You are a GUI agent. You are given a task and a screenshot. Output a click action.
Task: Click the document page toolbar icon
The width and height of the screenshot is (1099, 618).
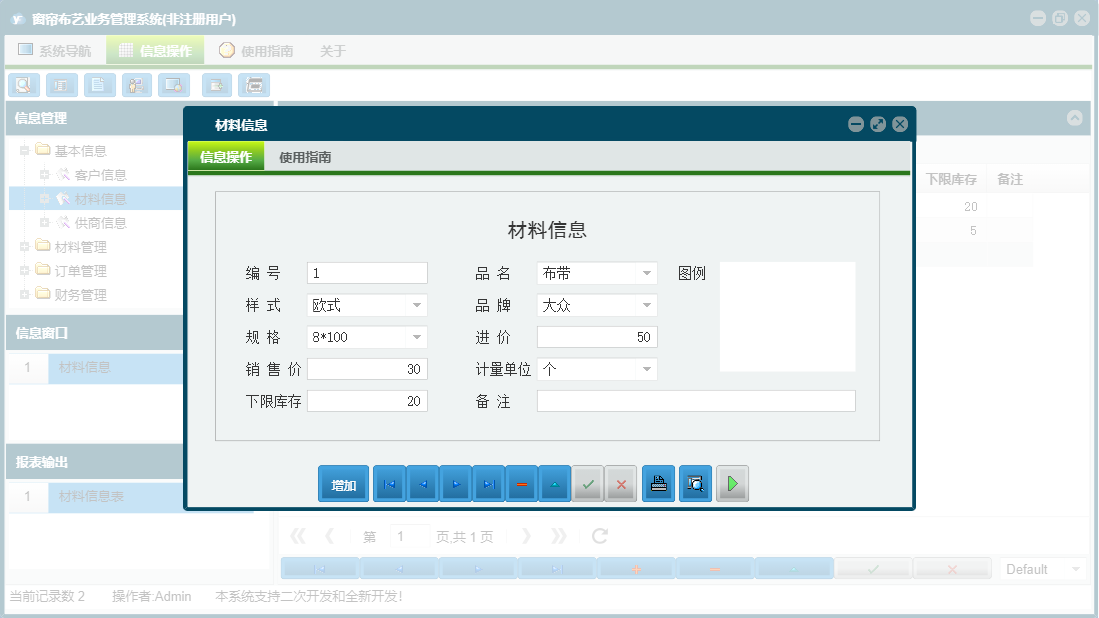coord(100,85)
